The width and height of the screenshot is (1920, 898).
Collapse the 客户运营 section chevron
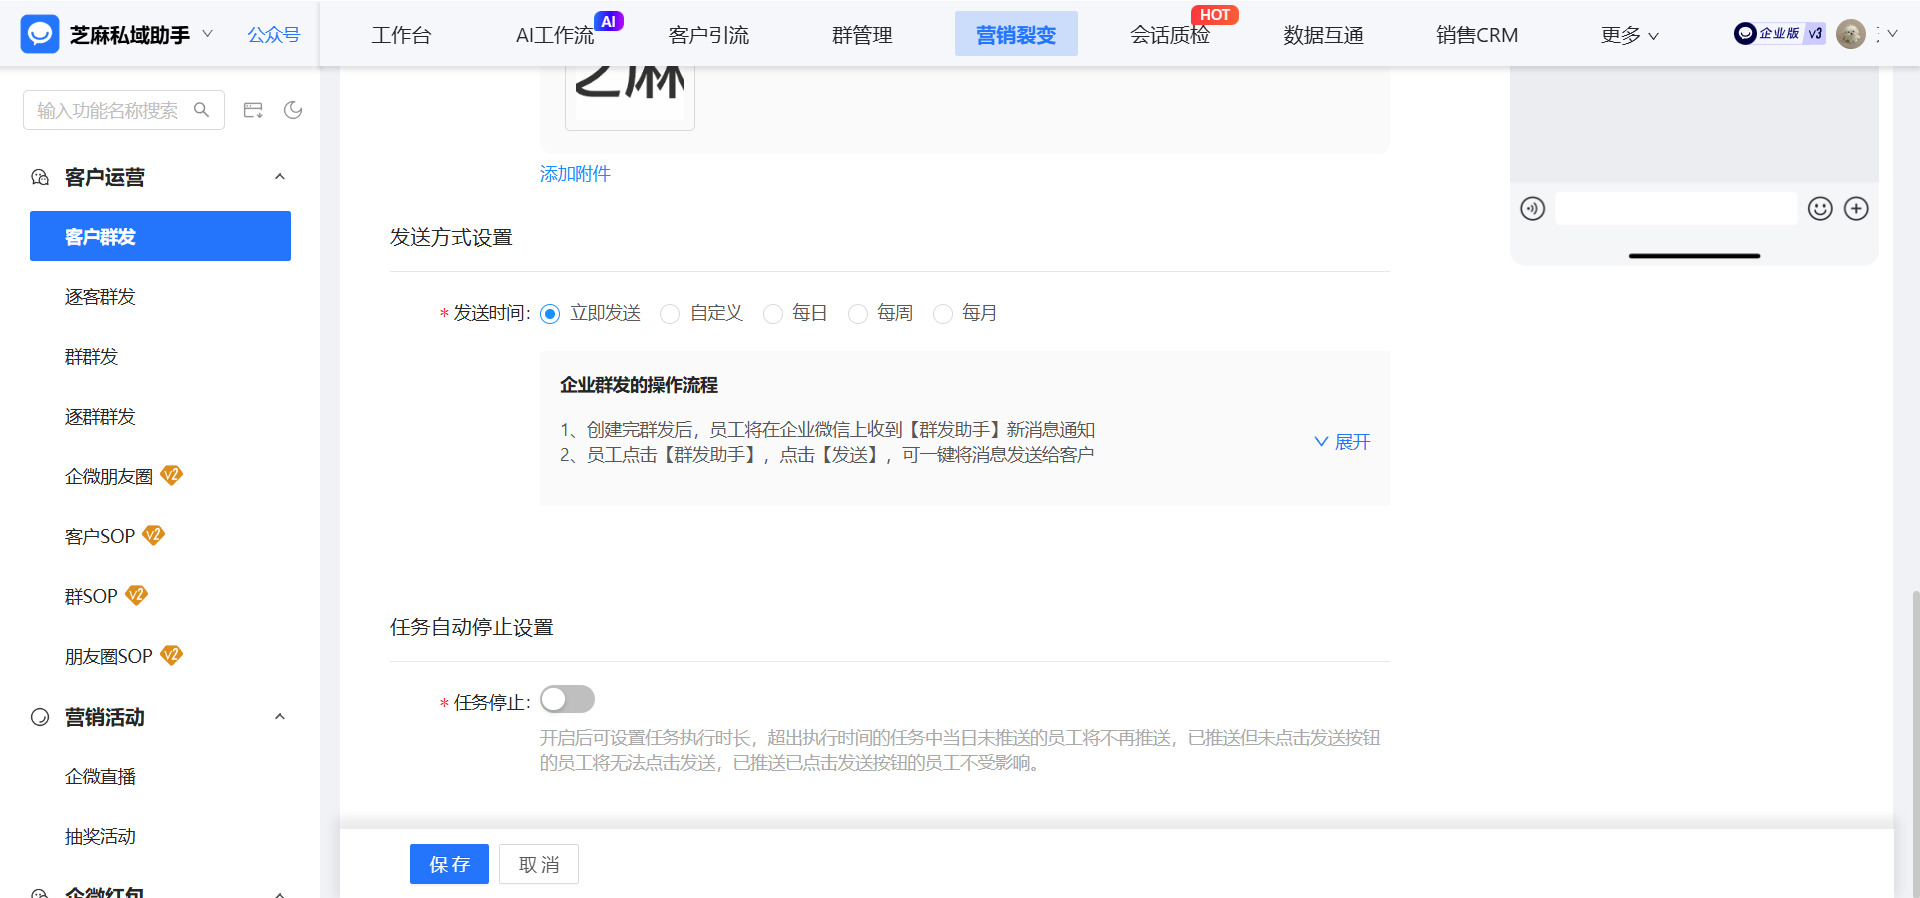click(x=280, y=177)
